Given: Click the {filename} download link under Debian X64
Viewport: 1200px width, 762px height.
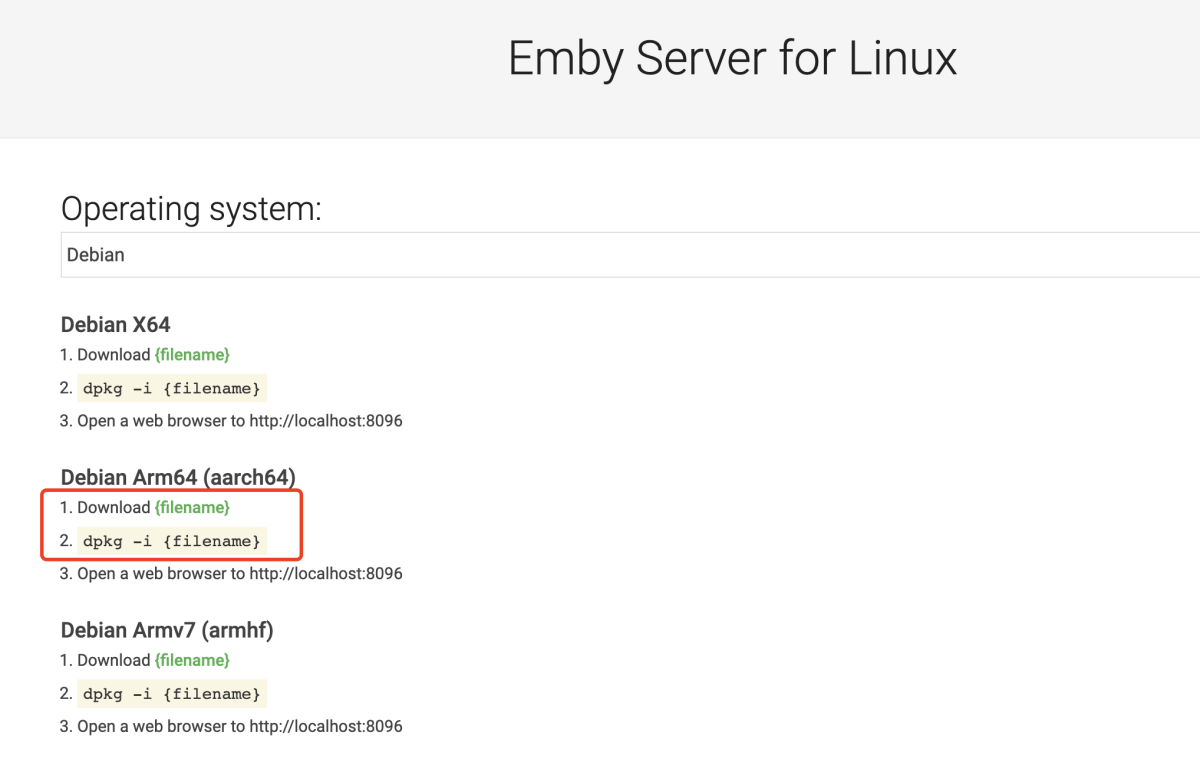Looking at the screenshot, I should point(192,355).
